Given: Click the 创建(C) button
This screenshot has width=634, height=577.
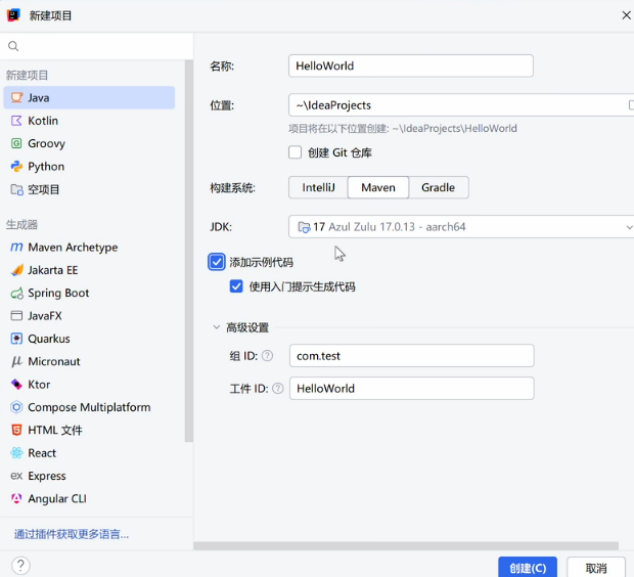Looking at the screenshot, I should (x=528, y=568).
